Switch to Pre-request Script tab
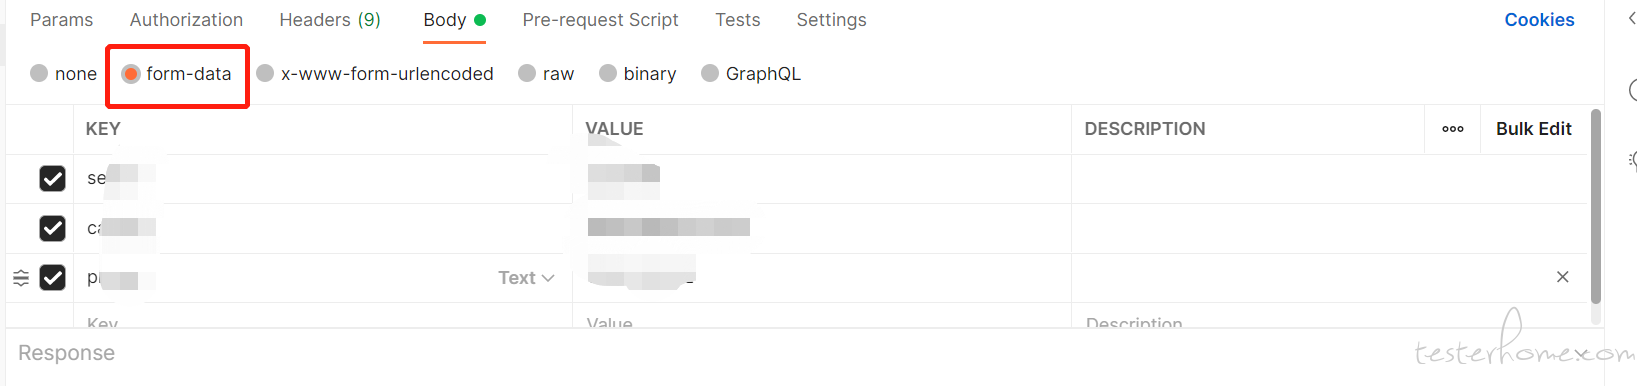Viewport: 1637px width, 386px height. pyautogui.click(x=600, y=20)
